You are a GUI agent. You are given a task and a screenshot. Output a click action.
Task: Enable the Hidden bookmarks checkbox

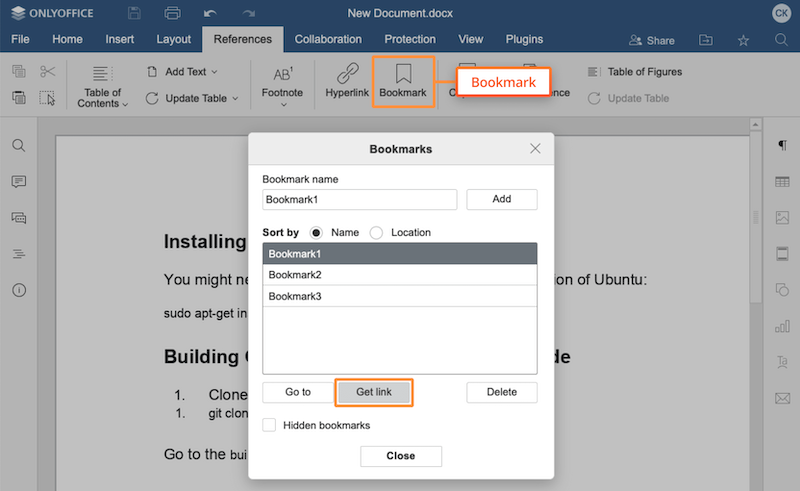coord(269,425)
